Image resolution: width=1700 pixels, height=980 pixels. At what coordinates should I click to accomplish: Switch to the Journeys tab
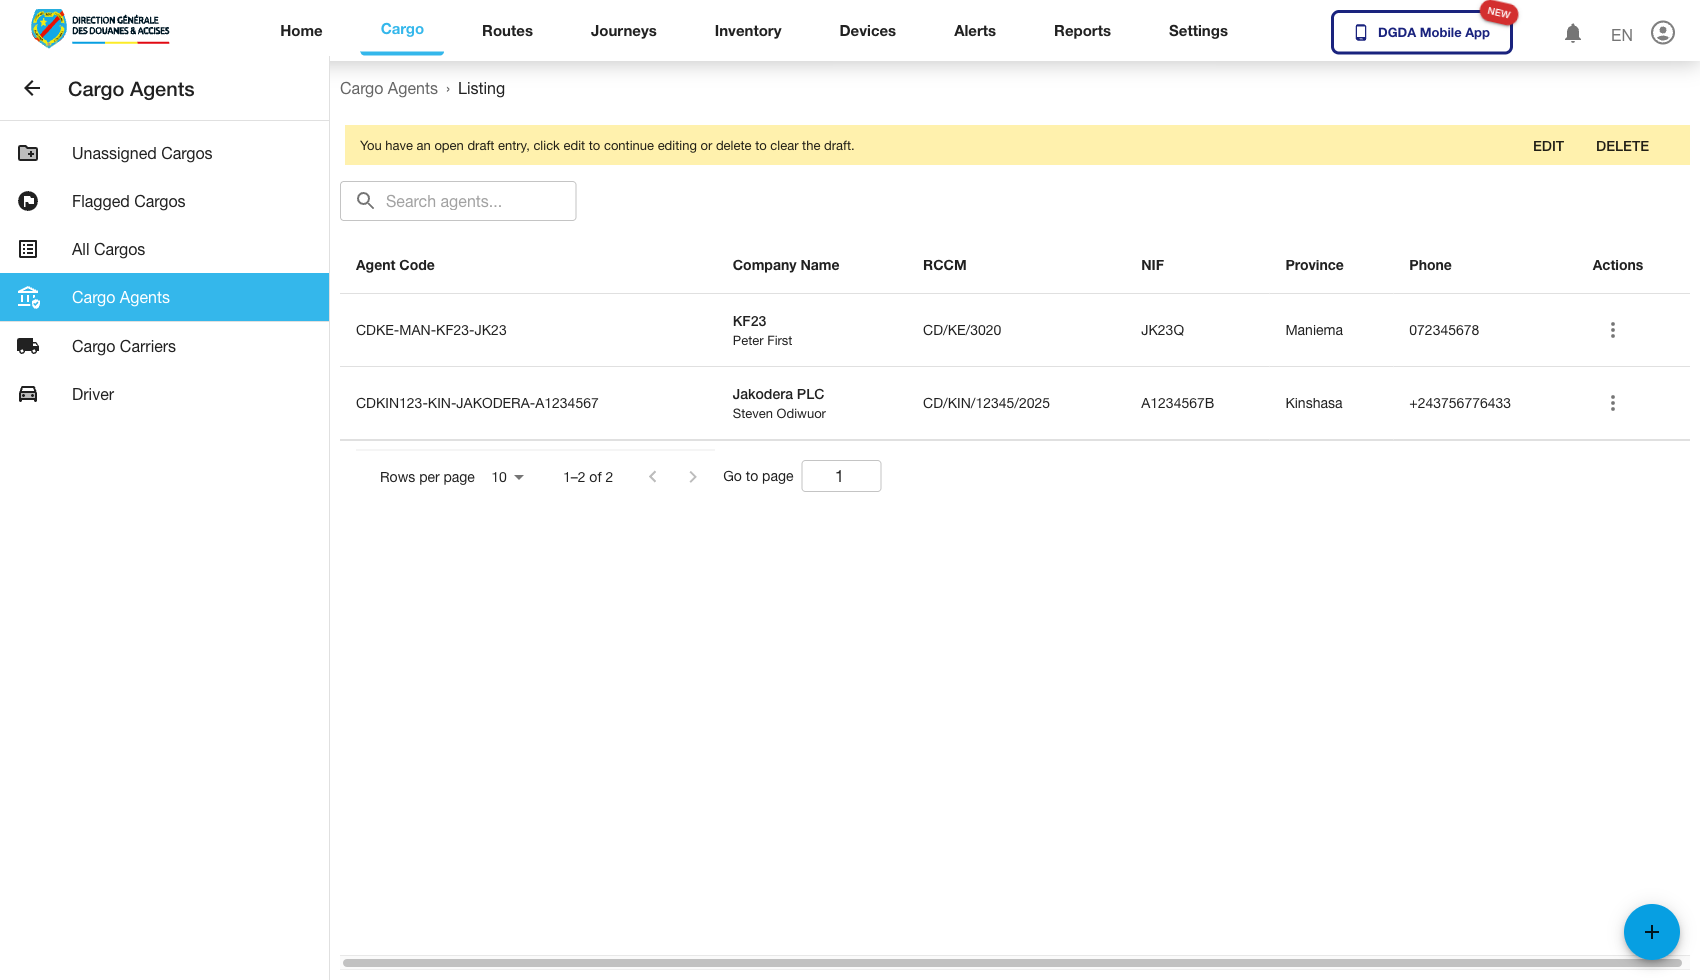(x=623, y=31)
